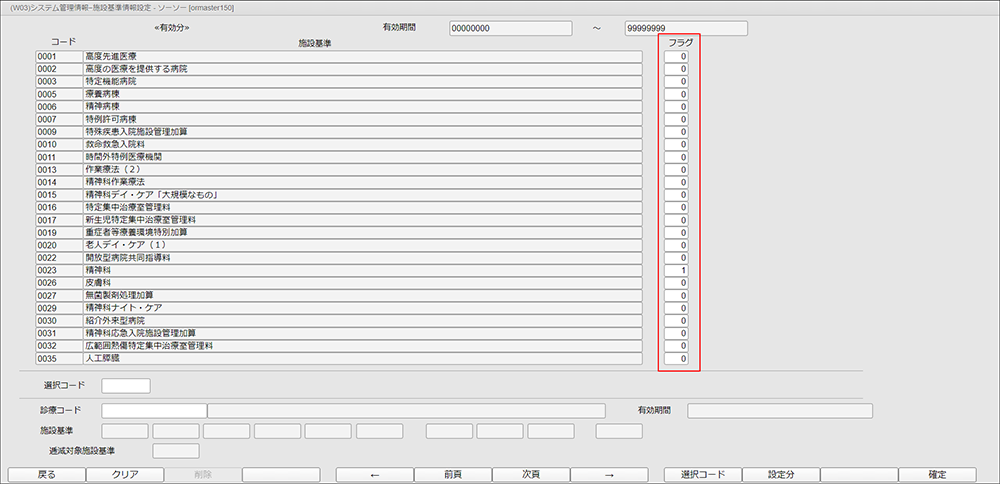This screenshot has height=484, width=1000.
Task: Go to next page with 次頁
Action: 531,475
